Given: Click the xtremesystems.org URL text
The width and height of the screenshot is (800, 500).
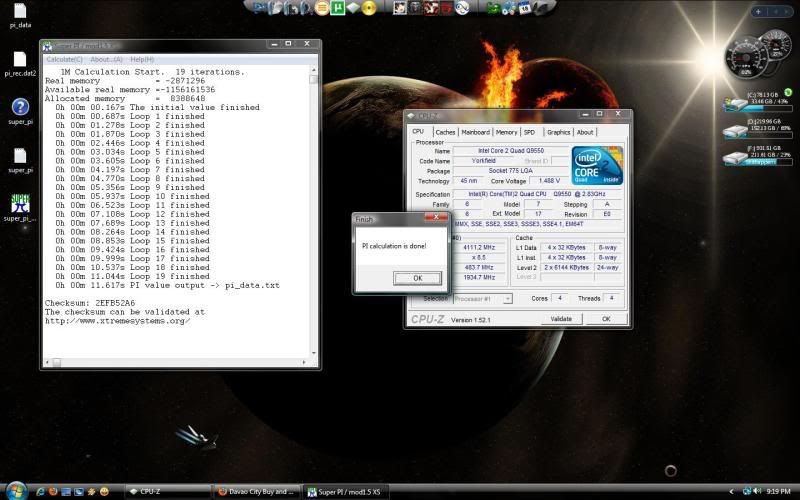Looking at the screenshot, I should click(x=117, y=321).
